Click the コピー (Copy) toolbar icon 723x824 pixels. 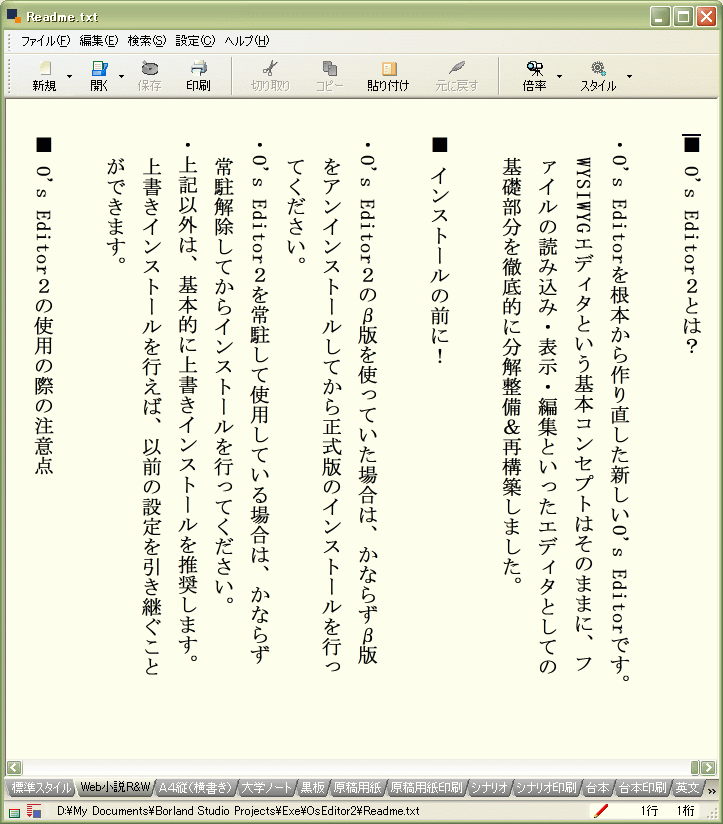pyautogui.click(x=329, y=68)
